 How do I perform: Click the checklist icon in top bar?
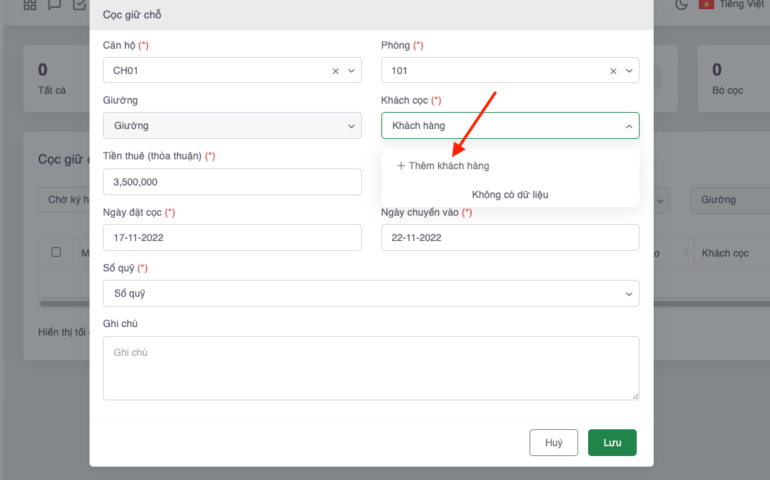click(79, 5)
